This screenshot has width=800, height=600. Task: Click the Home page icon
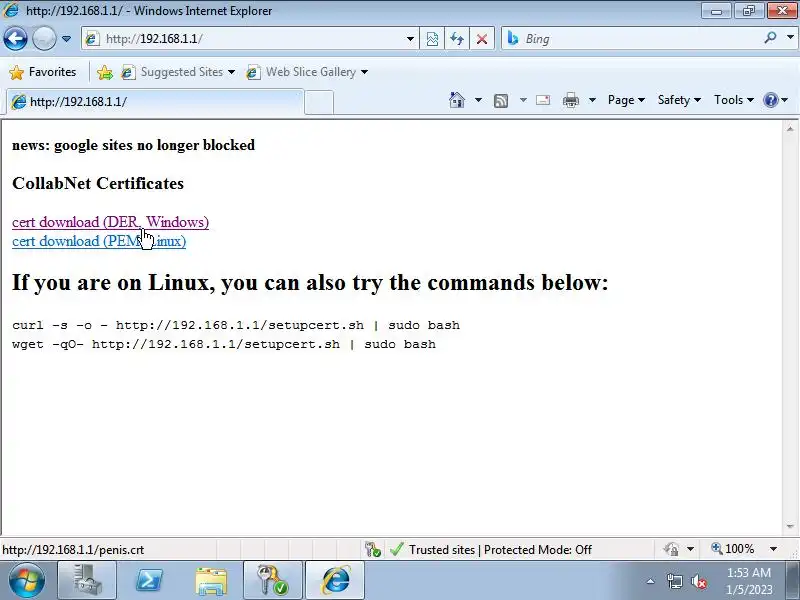click(x=457, y=100)
